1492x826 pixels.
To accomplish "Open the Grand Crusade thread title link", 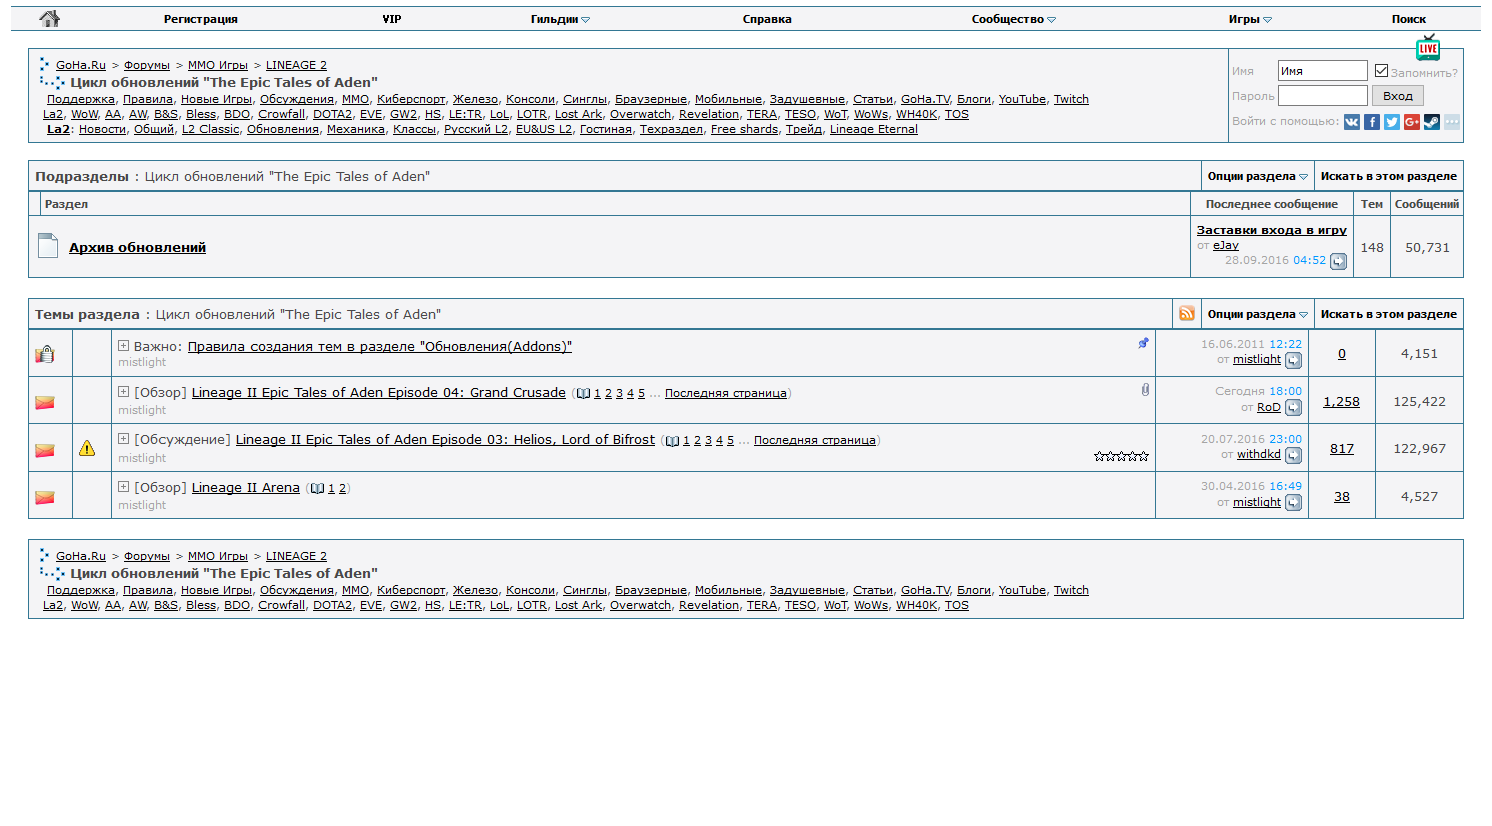I will (379, 393).
